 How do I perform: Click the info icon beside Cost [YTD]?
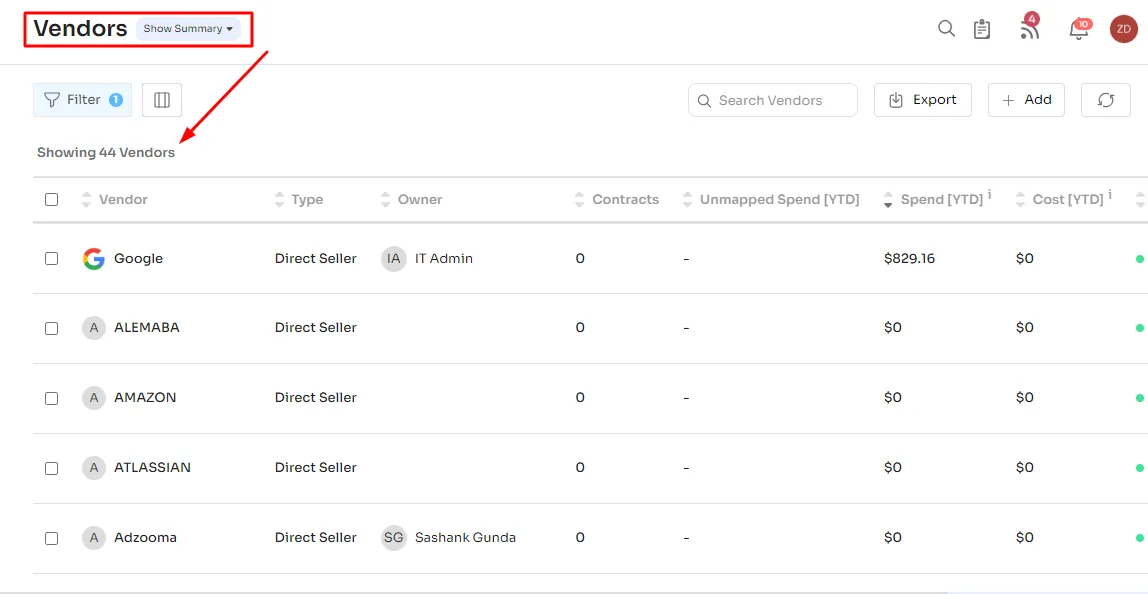[1110, 194]
